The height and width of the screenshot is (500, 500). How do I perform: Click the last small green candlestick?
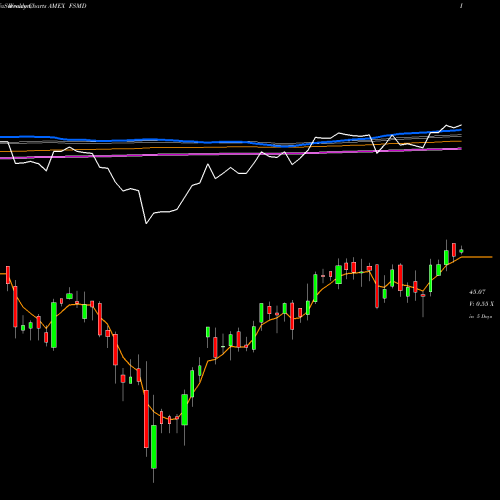(x=461, y=251)
